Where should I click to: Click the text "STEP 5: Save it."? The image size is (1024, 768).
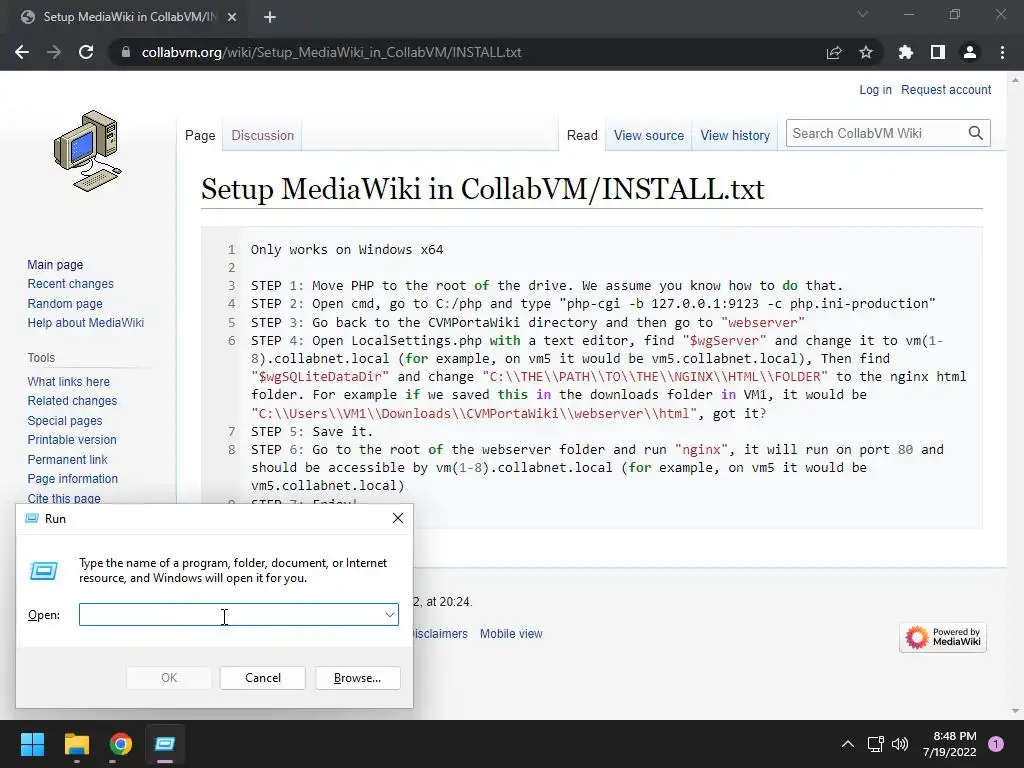click(312, 431)
